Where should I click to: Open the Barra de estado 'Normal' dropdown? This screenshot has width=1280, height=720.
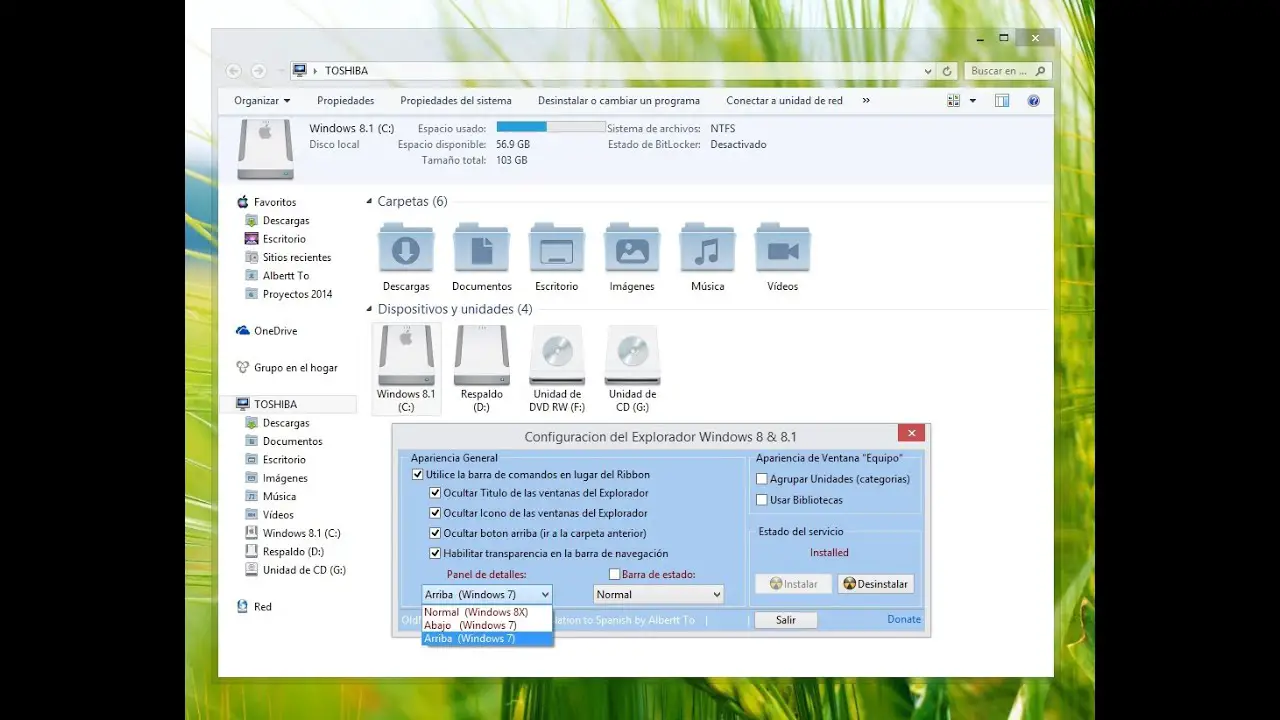pos(658,594)
